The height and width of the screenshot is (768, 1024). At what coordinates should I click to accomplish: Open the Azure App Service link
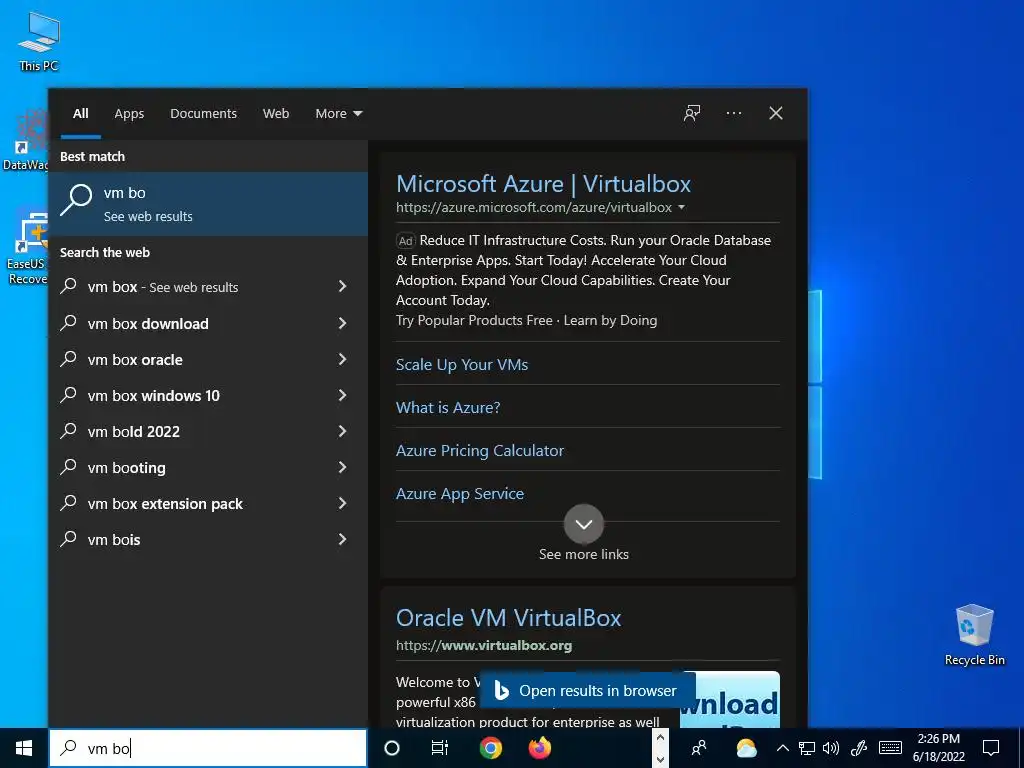(460, 494)
